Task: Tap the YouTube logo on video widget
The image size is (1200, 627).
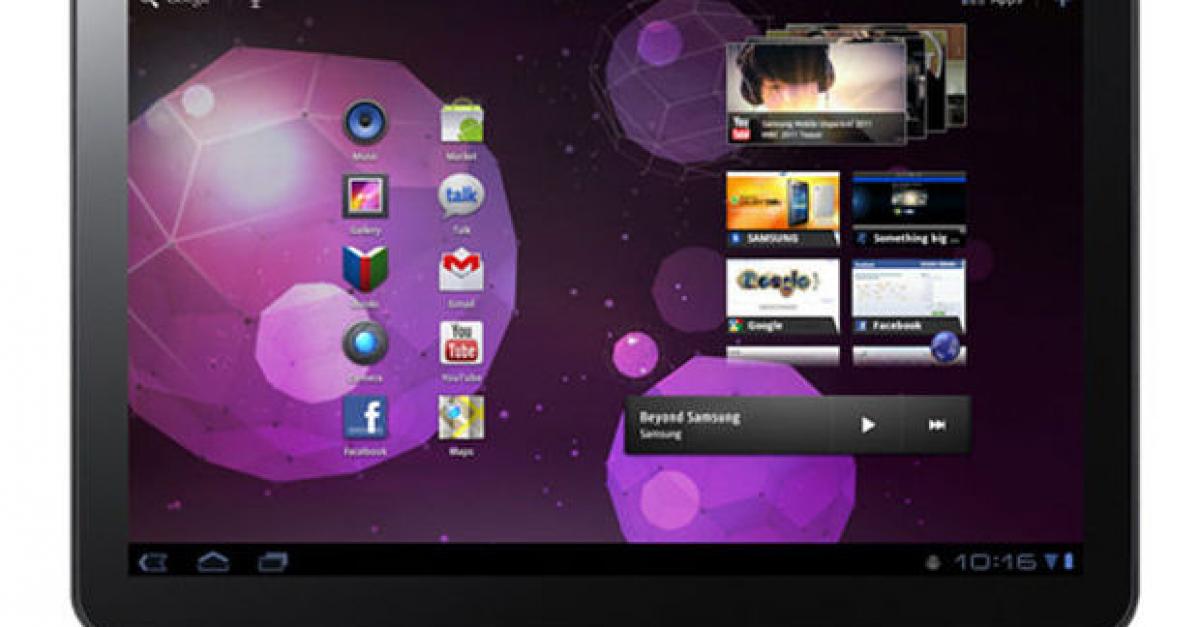Action: tap(741, 128)
